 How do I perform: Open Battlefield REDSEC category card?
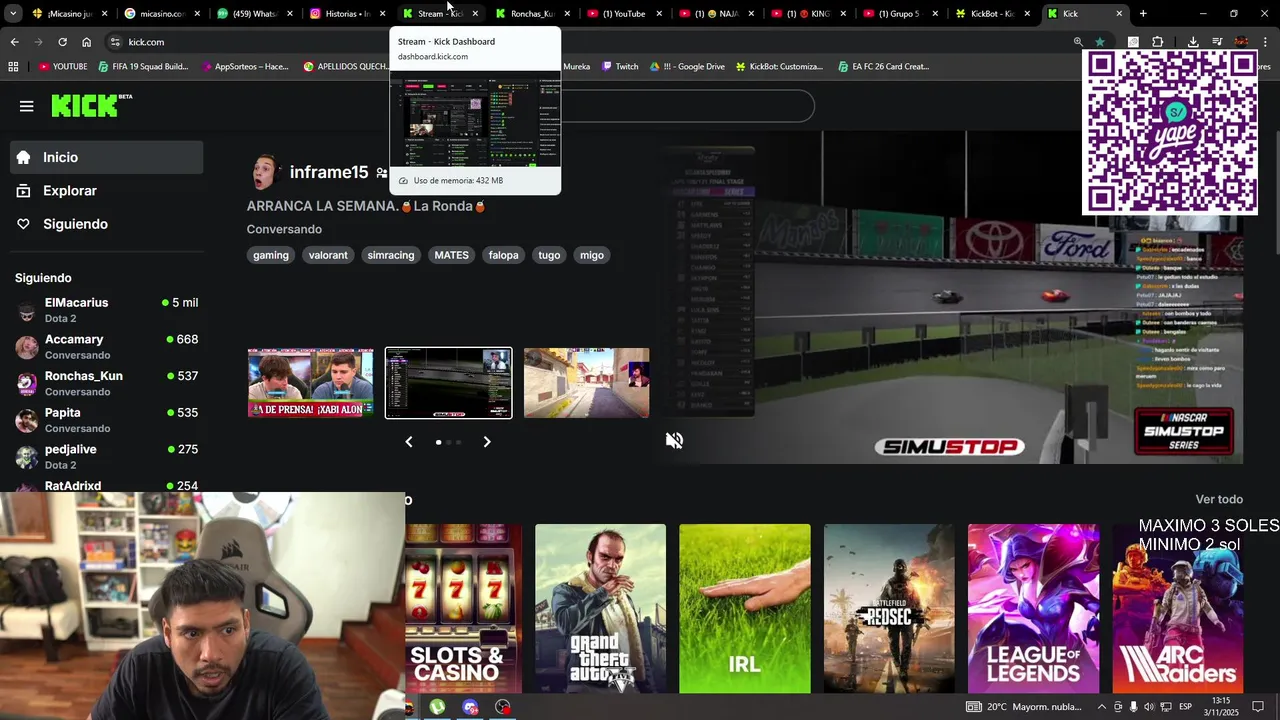coord(889,608)
